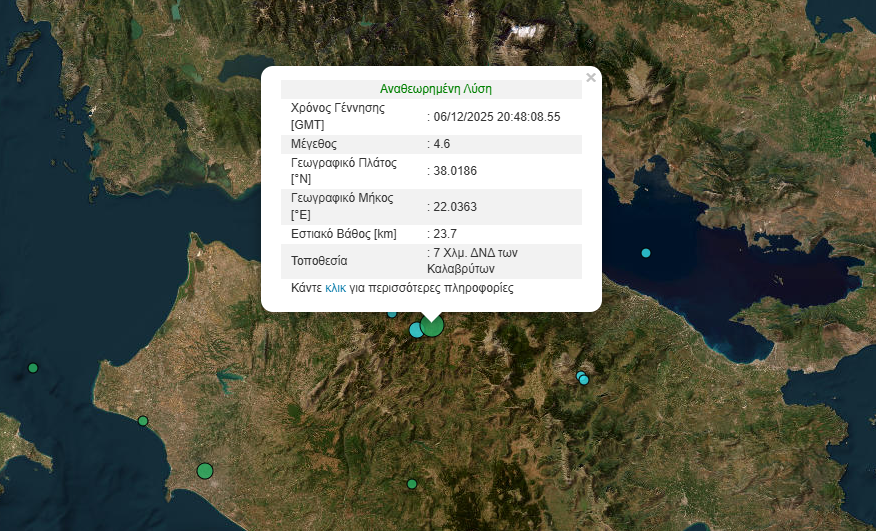Viewport: 876px width, 531px height.
Task: Click the small green marker on the western coastline
Action: [x=143, y=421]
